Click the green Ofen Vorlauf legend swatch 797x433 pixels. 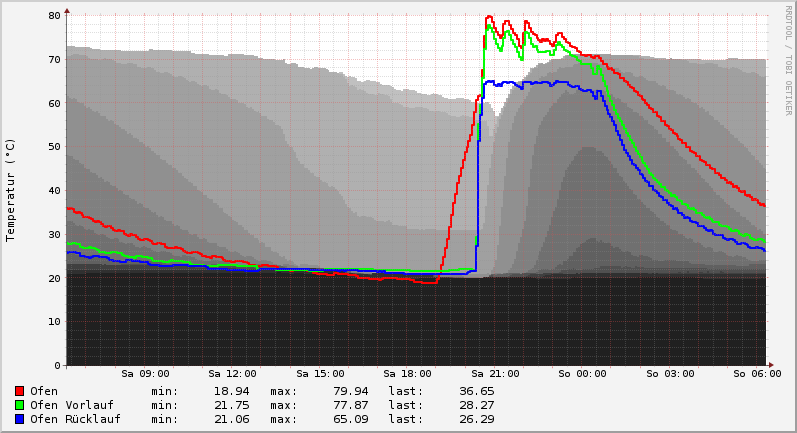pos(19,405)
